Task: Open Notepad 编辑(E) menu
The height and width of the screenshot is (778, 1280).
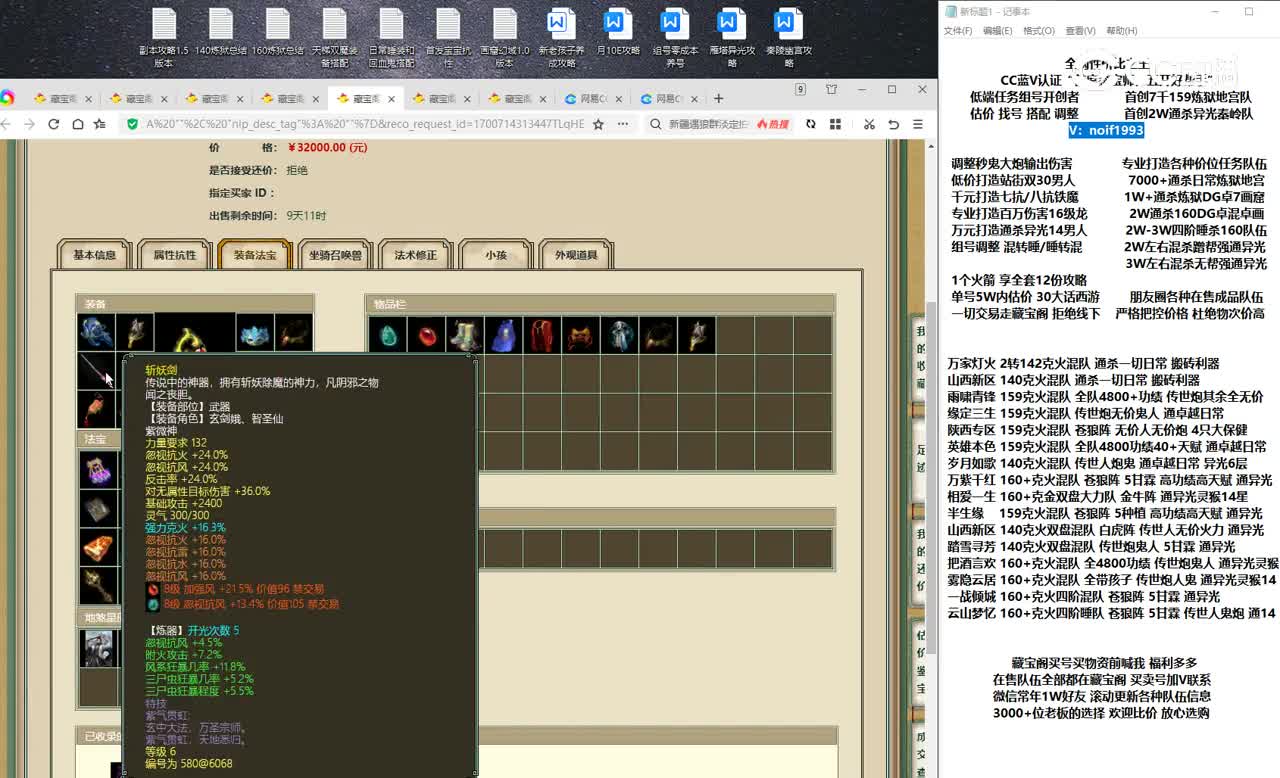Action: coord(997,31)
